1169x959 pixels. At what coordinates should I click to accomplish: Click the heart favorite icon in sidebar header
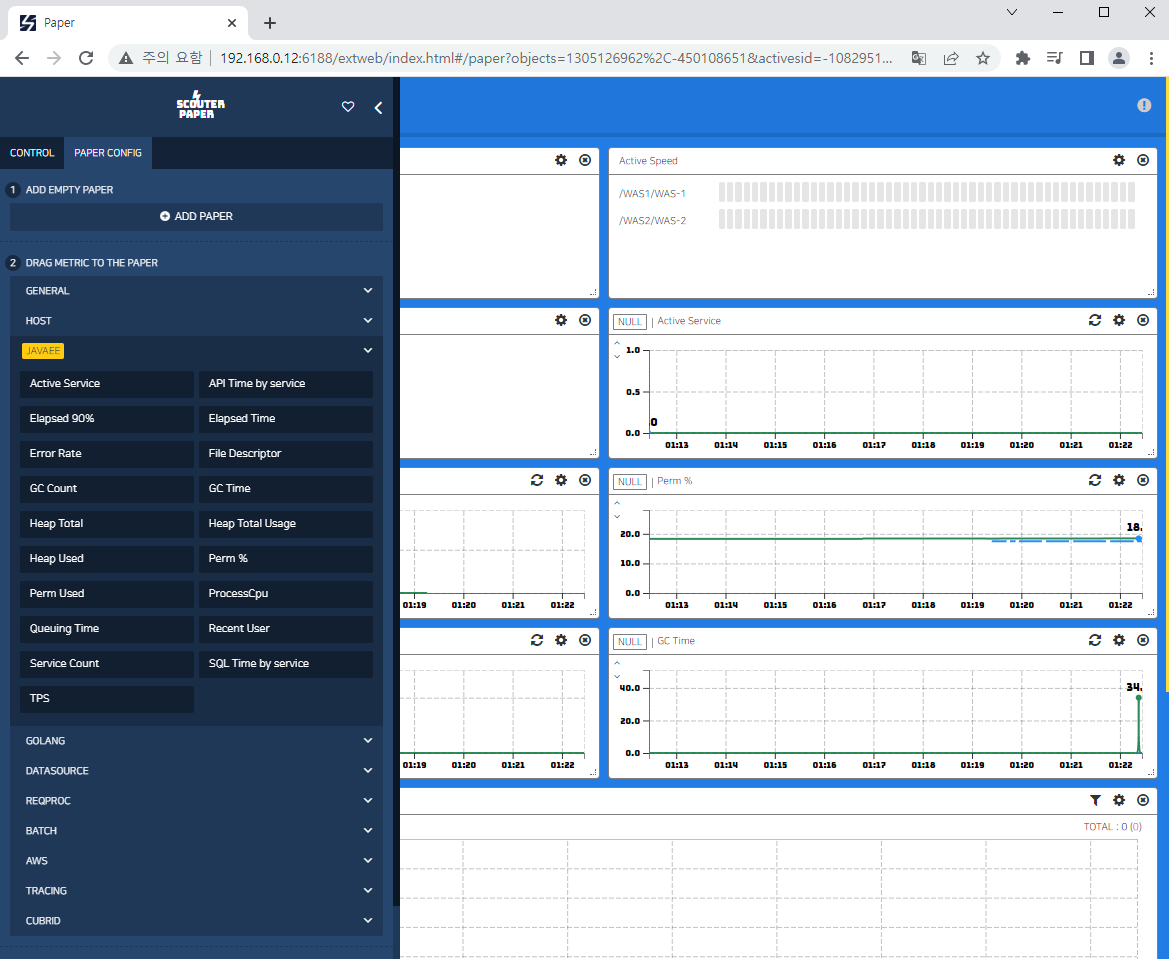coord(347,107)
